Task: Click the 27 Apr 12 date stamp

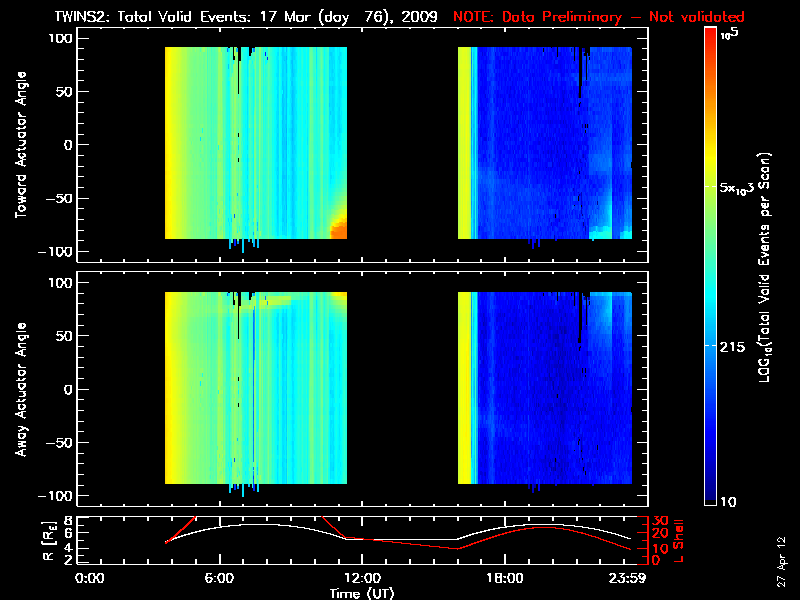Action: [782, 550]
